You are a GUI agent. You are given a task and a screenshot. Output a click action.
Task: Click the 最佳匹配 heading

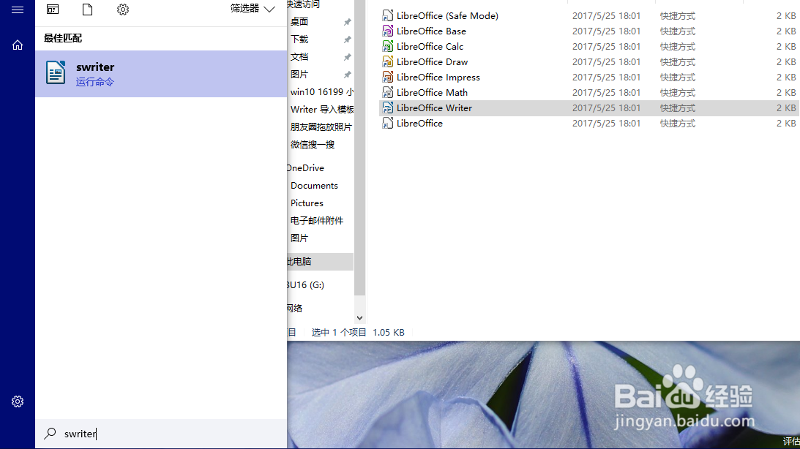(x=63, y=38)
